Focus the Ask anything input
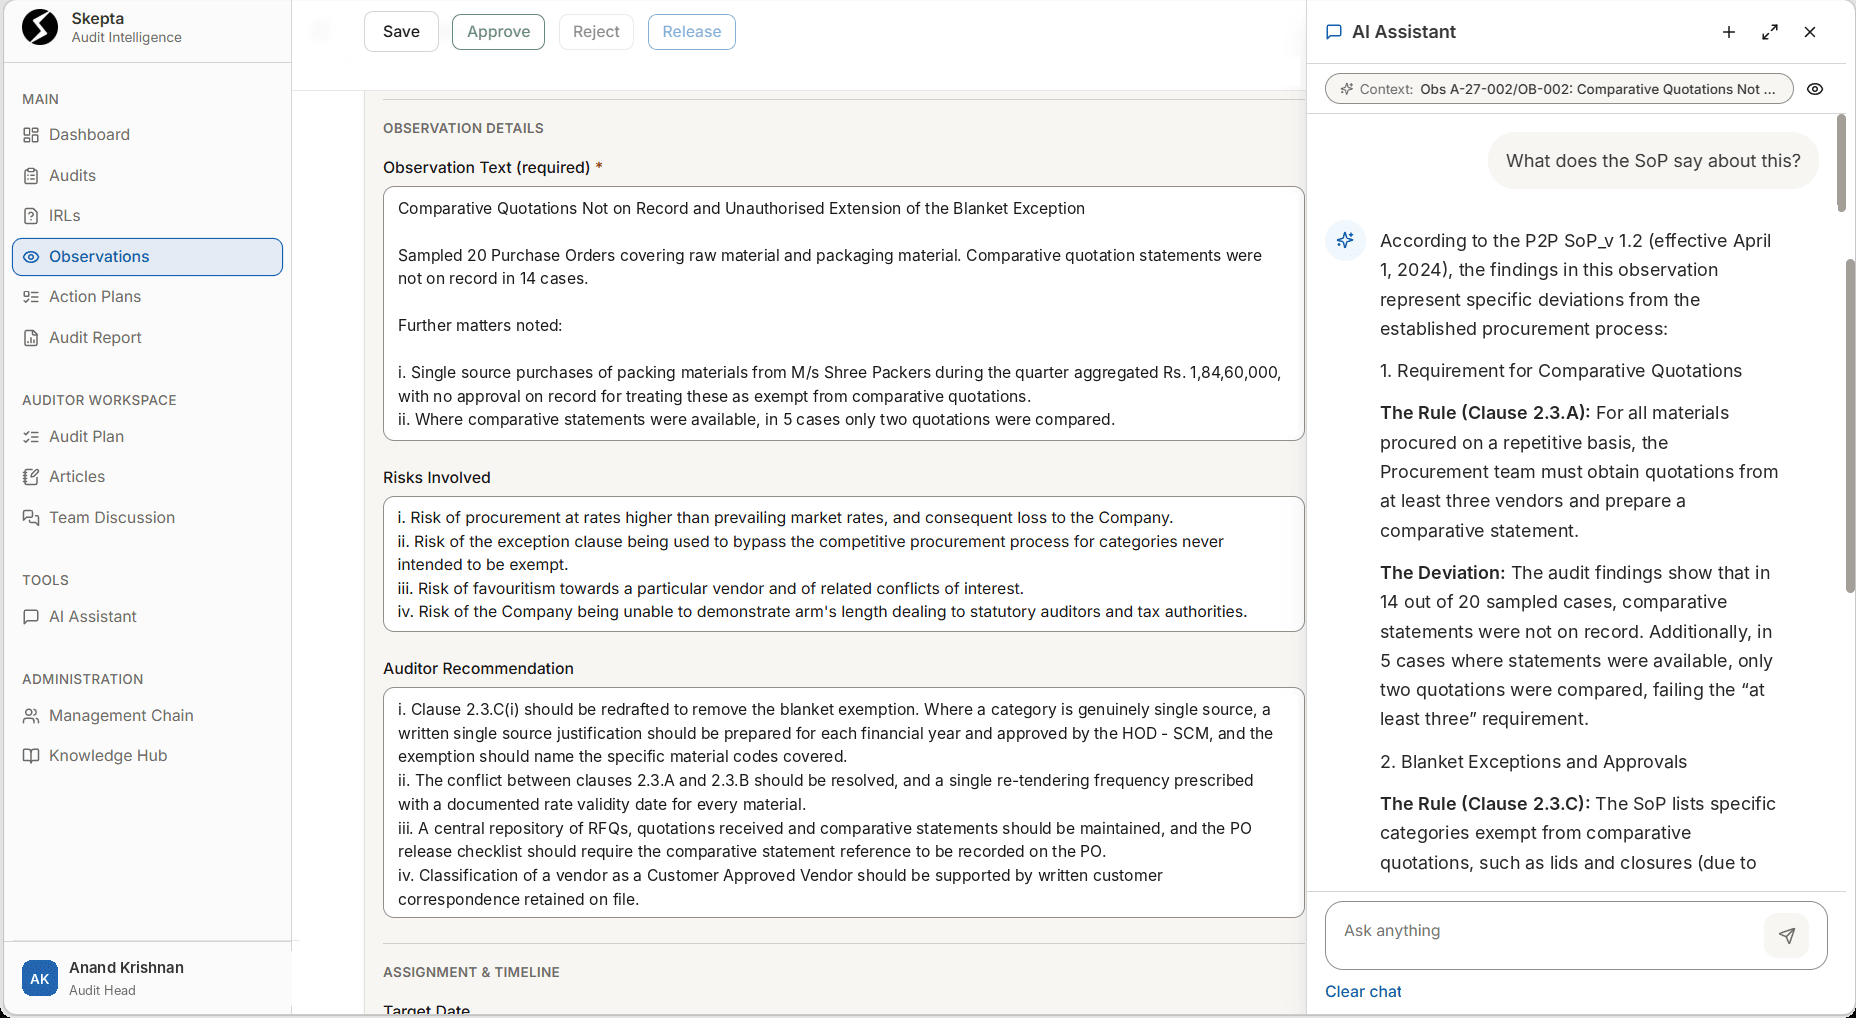Image resolution: width=1856 pixels, height=1018 pixels. click(x=1544, y=935)
